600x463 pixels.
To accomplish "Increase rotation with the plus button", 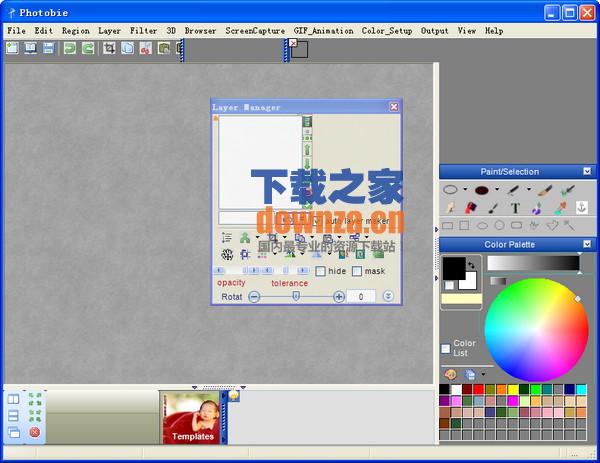I will click(339, 297).
